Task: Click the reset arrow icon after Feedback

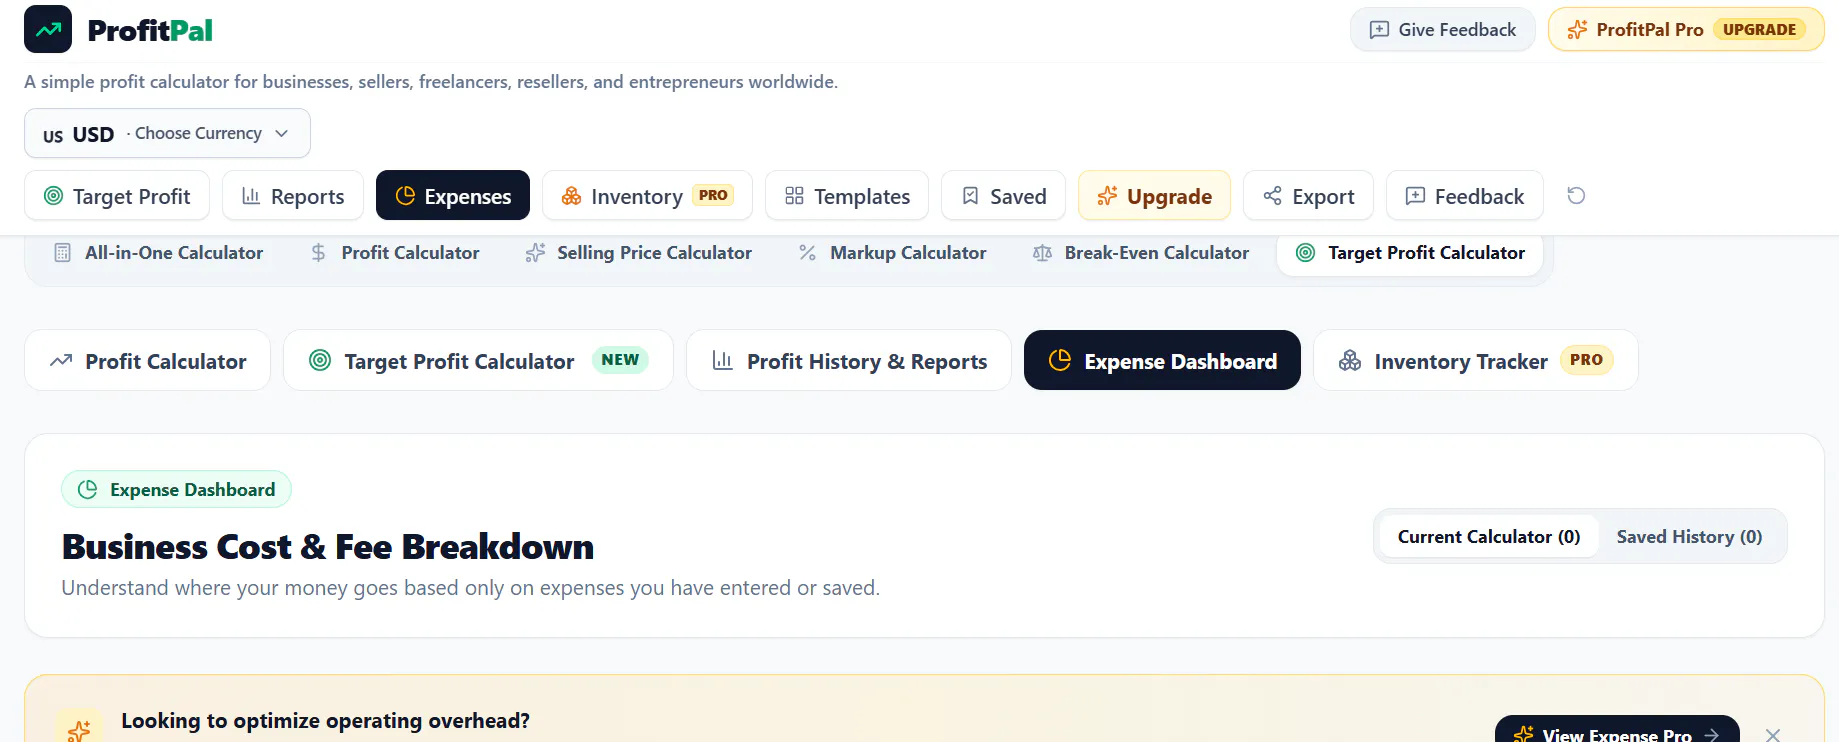Action: pyautogui.click(x=1576, y=195)
